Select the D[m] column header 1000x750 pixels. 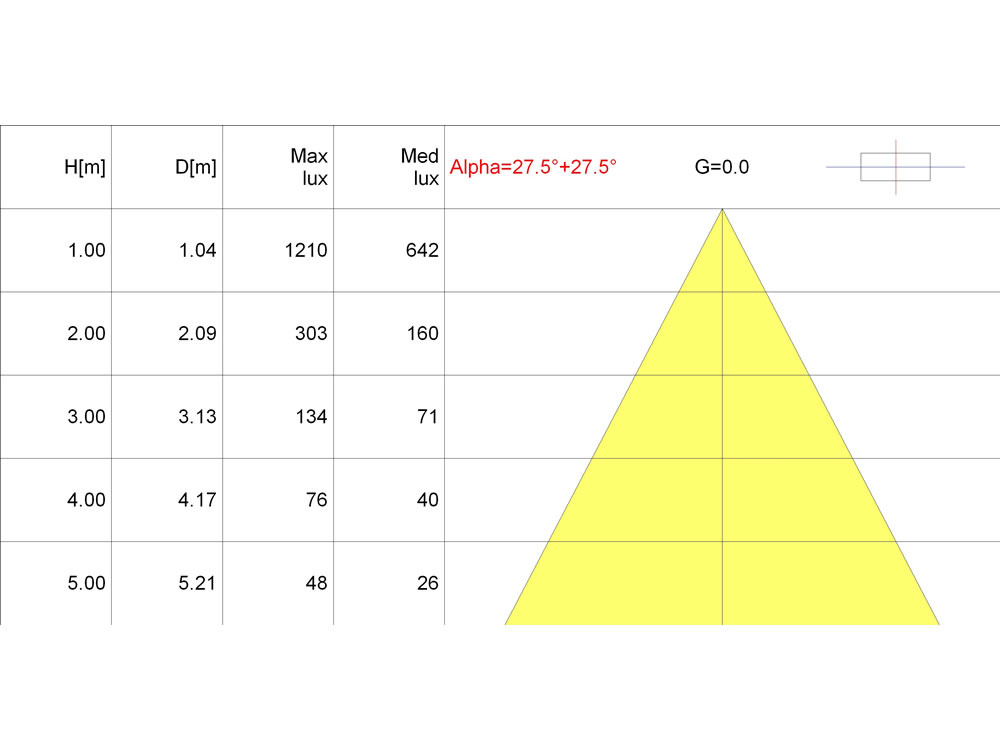[195, 168]
